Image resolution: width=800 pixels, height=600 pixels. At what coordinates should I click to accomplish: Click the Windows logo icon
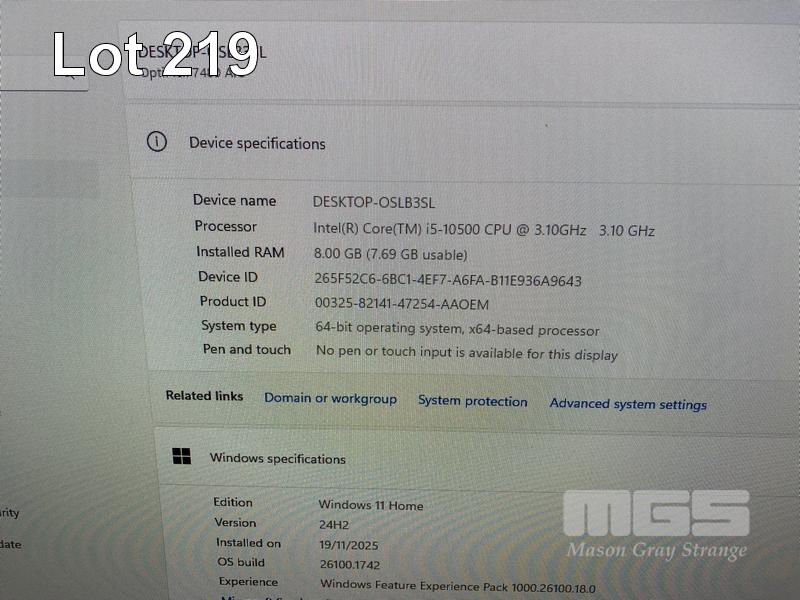(181, 457)
